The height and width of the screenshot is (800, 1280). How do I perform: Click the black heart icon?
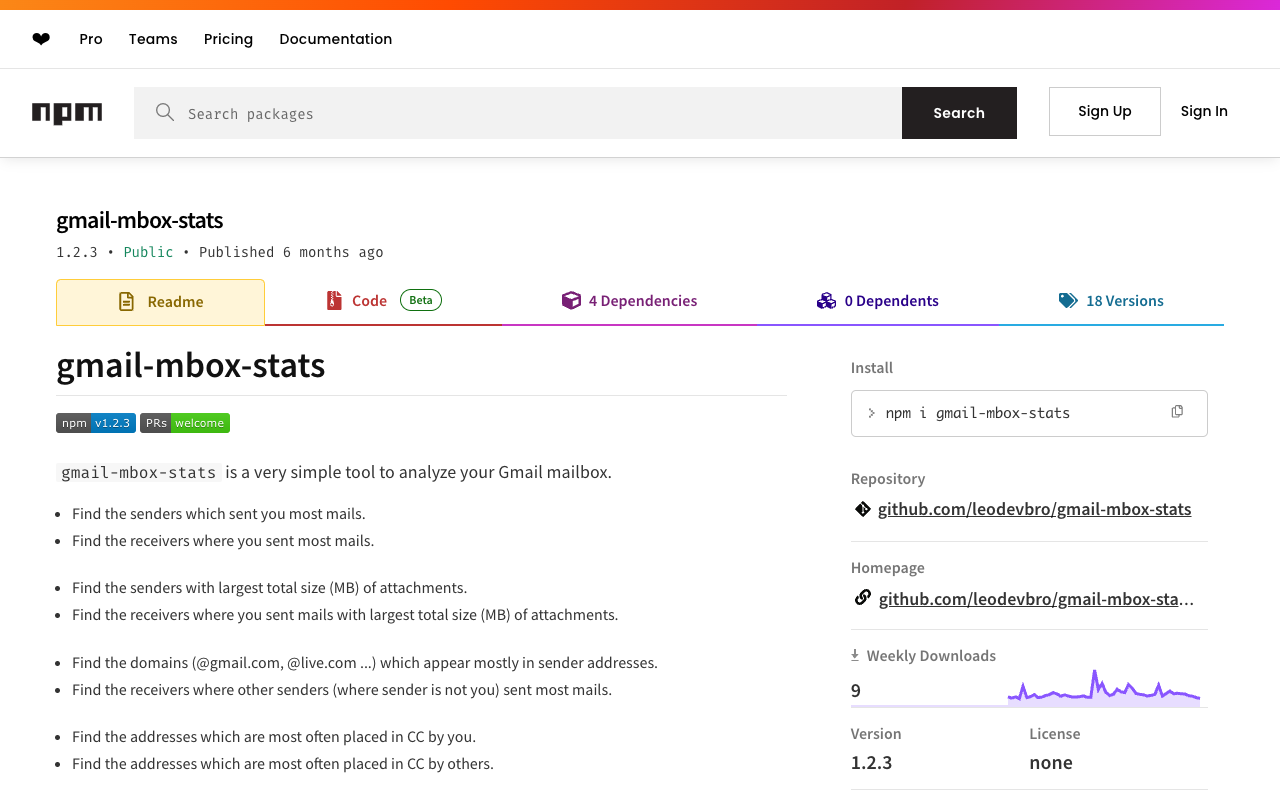[x=41, y=39]
